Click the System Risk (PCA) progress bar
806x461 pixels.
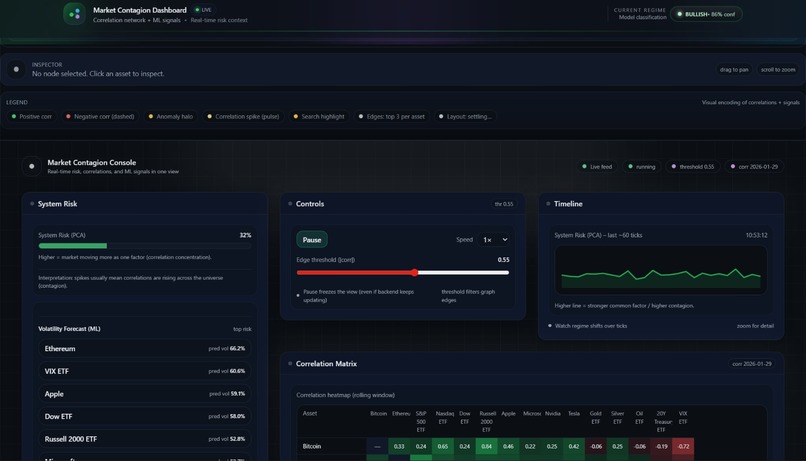pyautogui.click(x=145, y=246)
